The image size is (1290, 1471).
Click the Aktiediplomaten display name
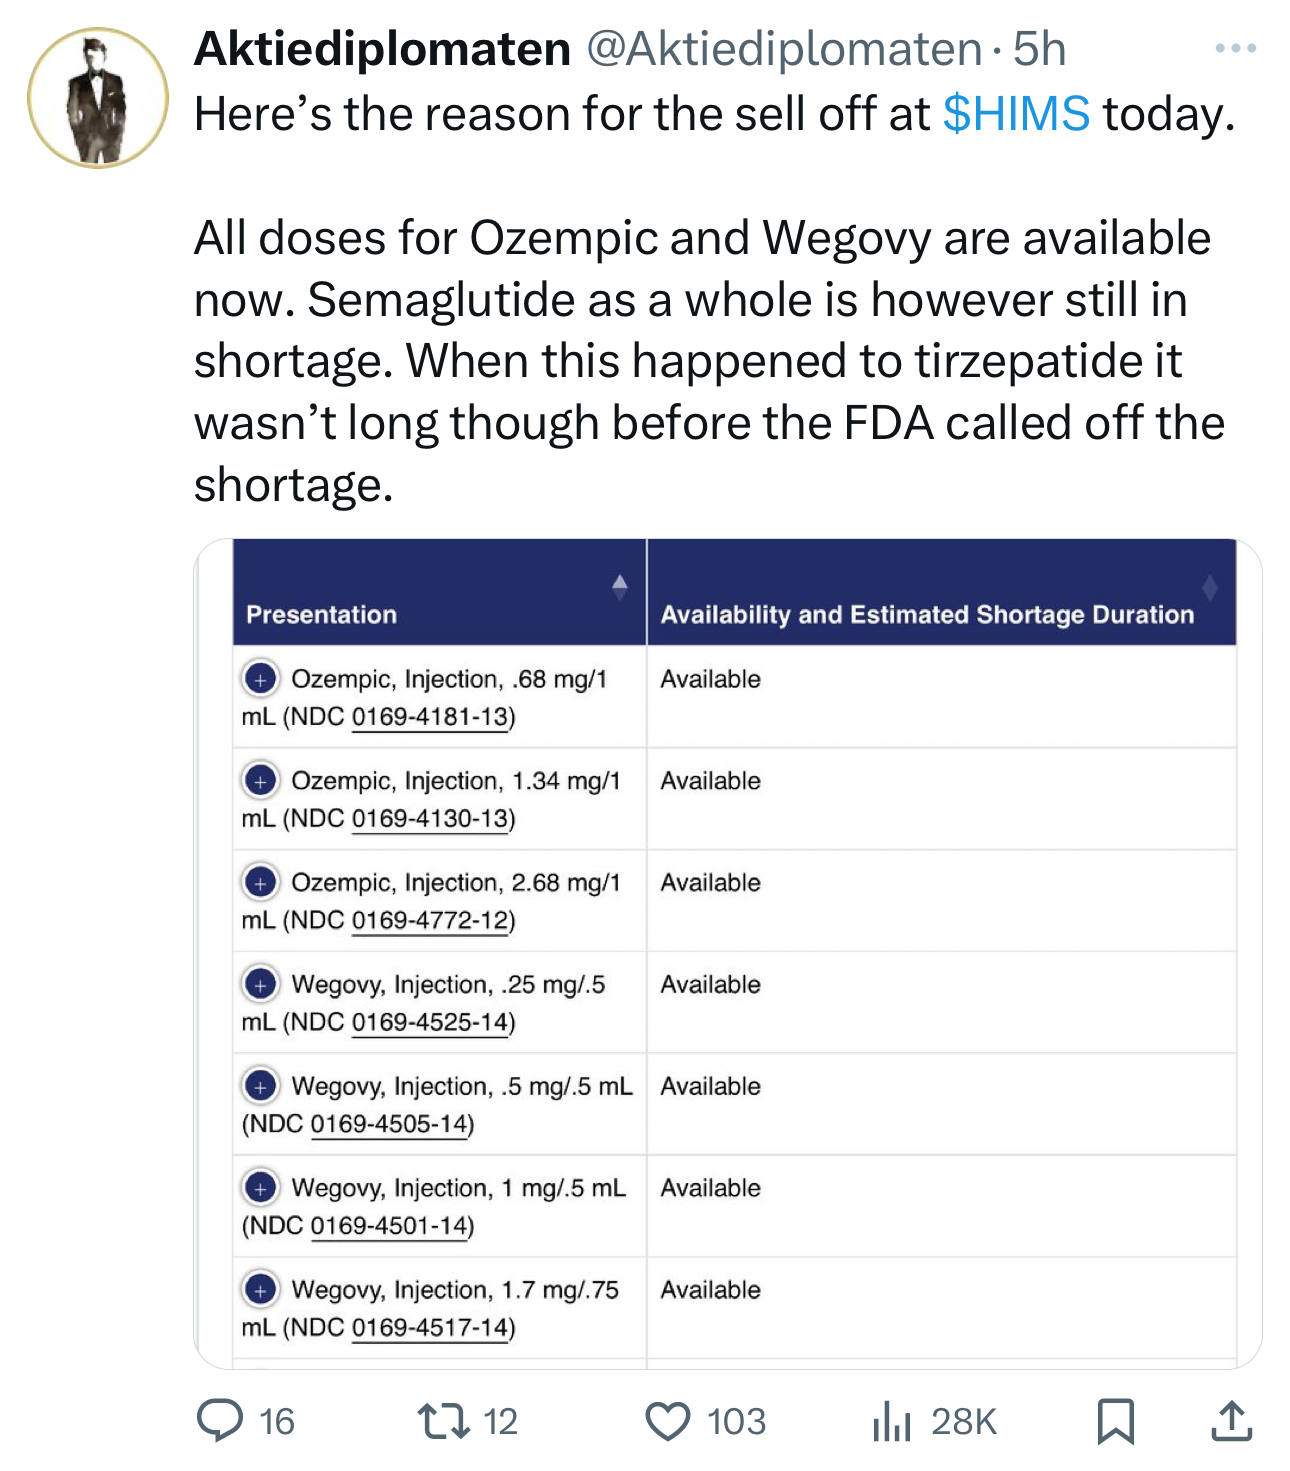pyautogui.click(x=382, y=49)
